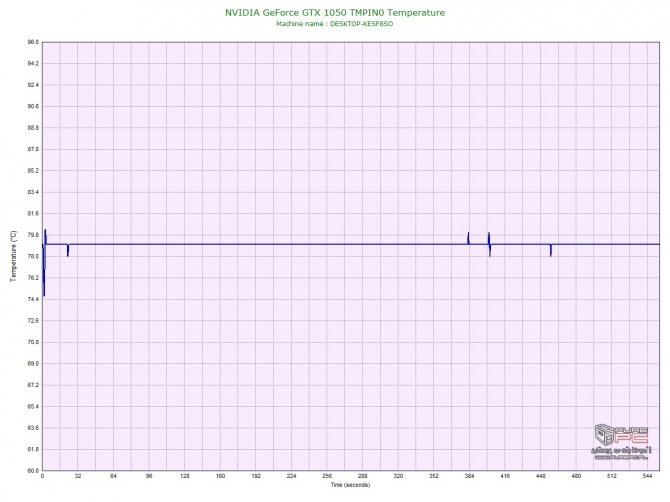The width and height of the screenshot is (670, 502).
Task: Click the 160 tick on the time axis
Action: [x=220, y=476]
